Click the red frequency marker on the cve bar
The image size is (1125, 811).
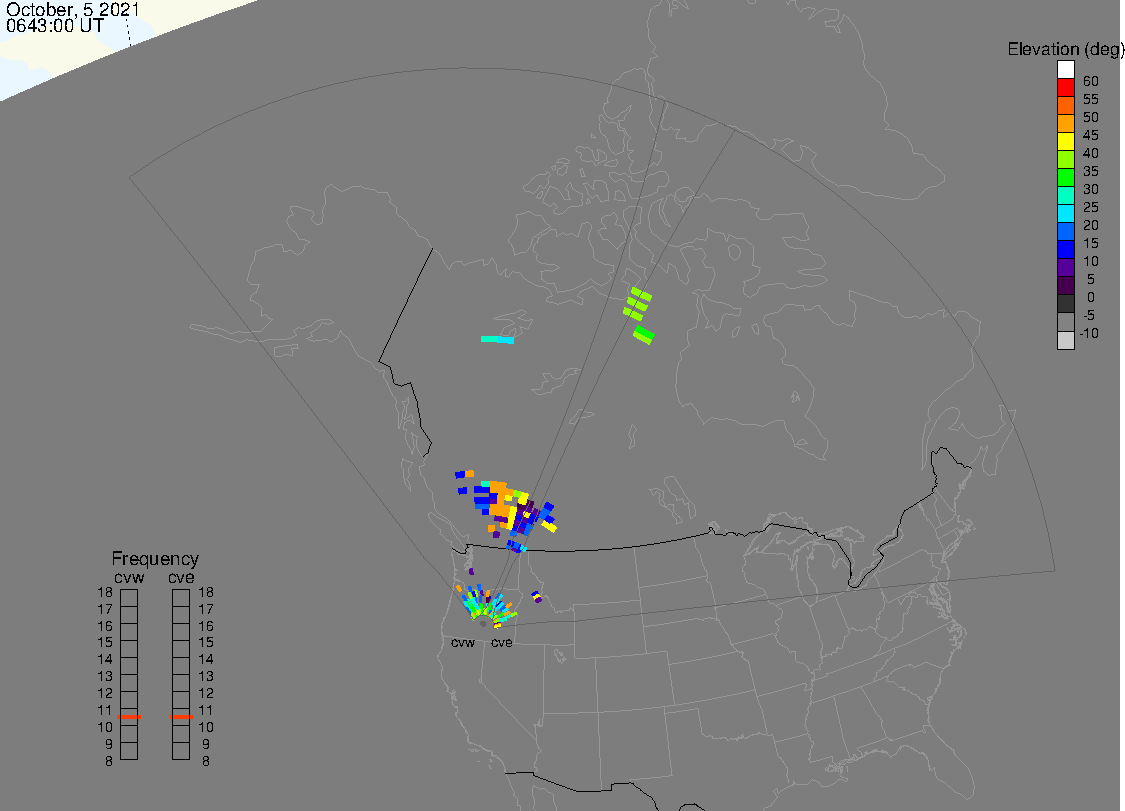(182, 716)
